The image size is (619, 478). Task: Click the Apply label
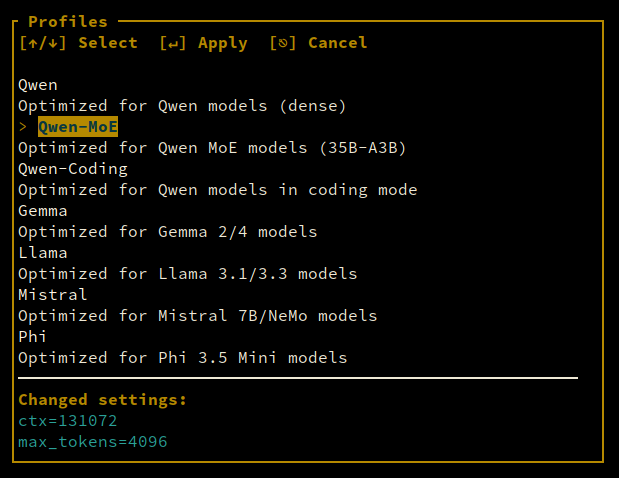coord(223,43)
